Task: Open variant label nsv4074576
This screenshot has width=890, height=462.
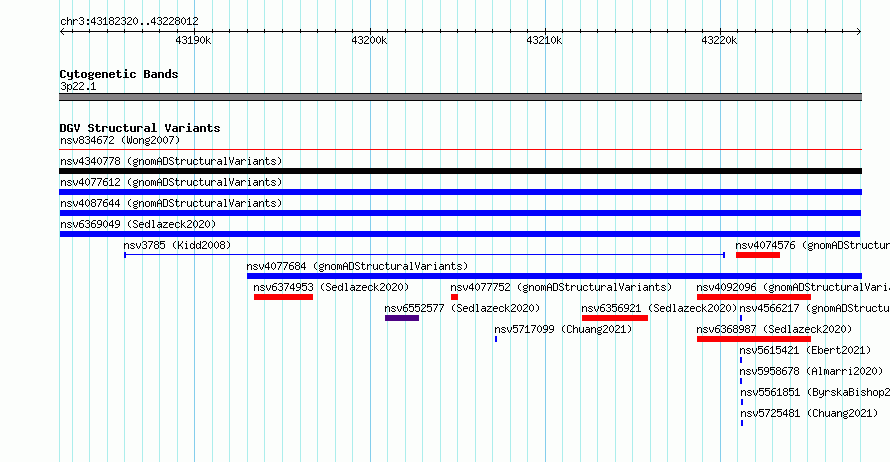Action: (812, 245)
